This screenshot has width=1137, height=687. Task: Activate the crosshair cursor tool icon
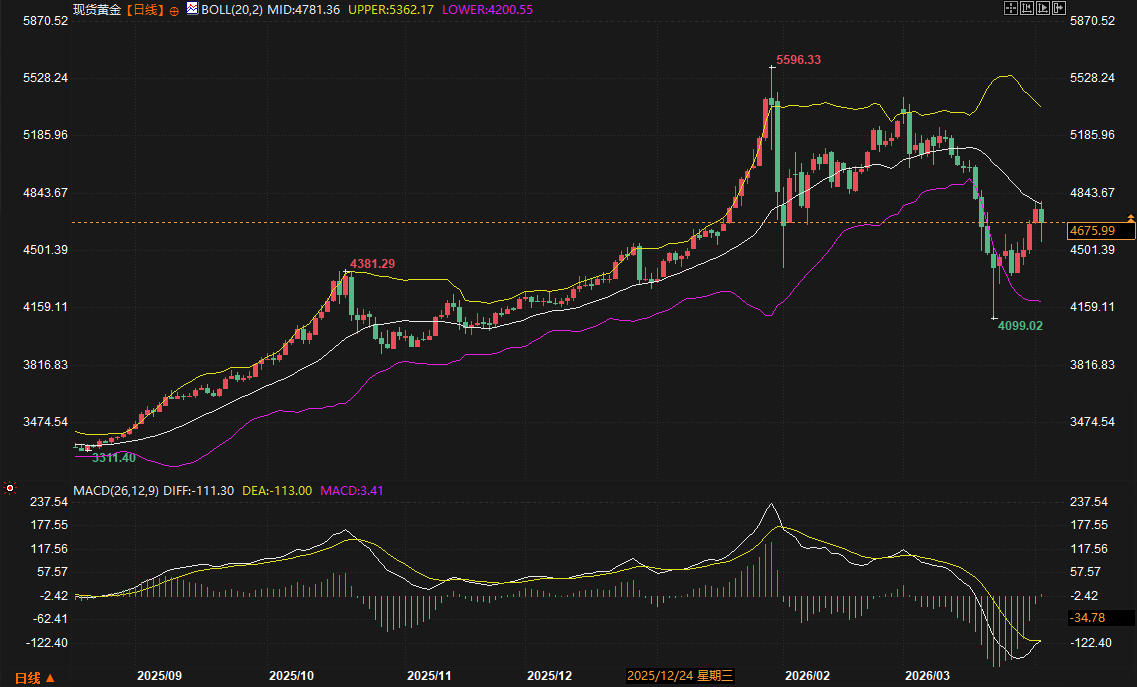click(x=1011, y=8)
